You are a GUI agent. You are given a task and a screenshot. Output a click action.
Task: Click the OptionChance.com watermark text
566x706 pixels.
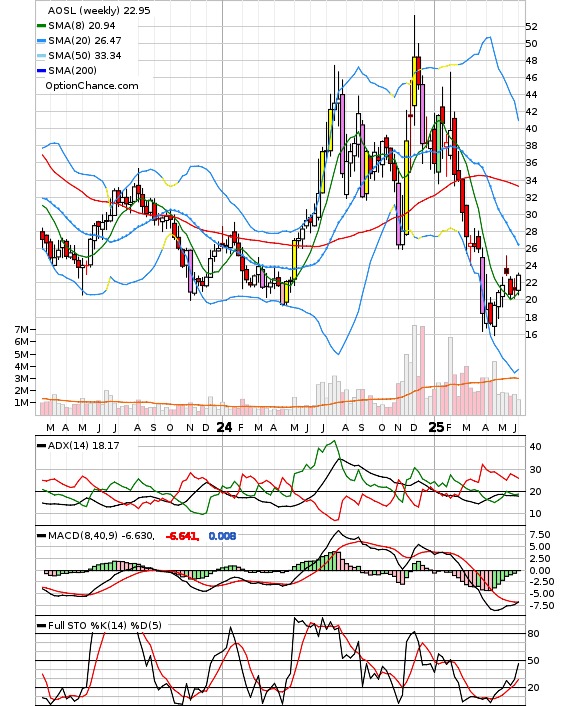(92, 86)
